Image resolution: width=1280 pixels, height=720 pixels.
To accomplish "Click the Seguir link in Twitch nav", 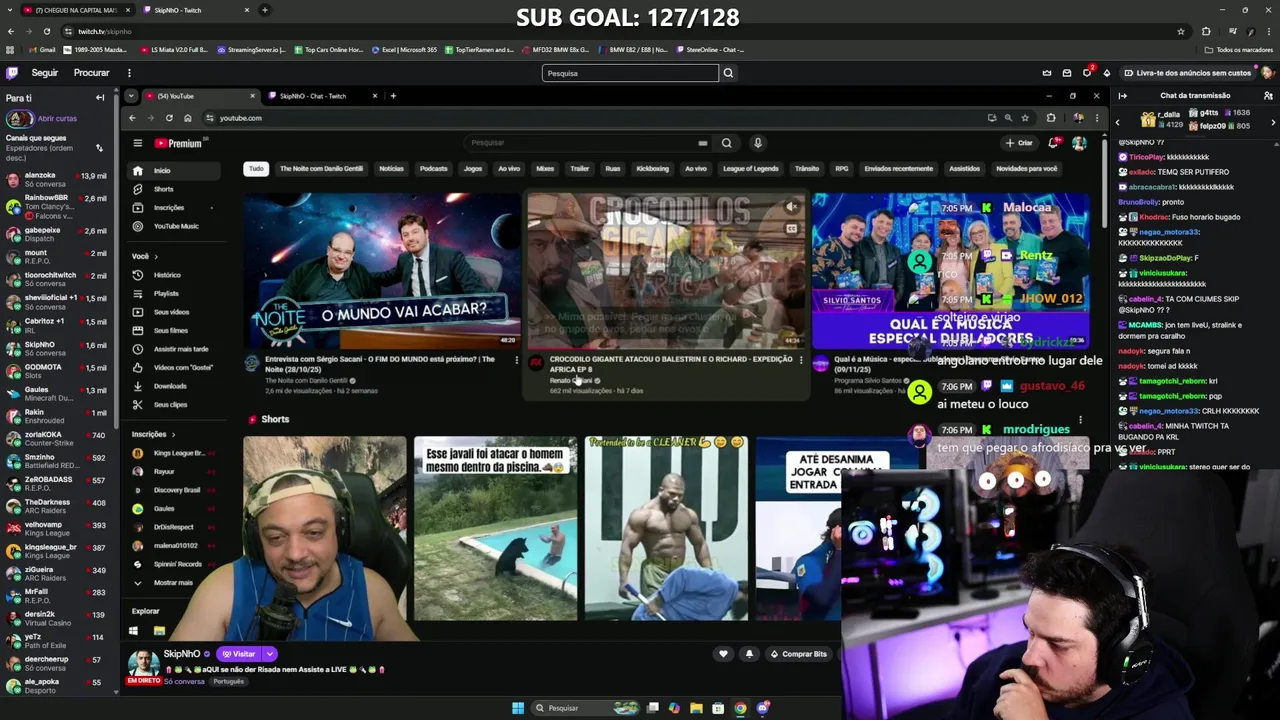I will (x=45, y=73).
